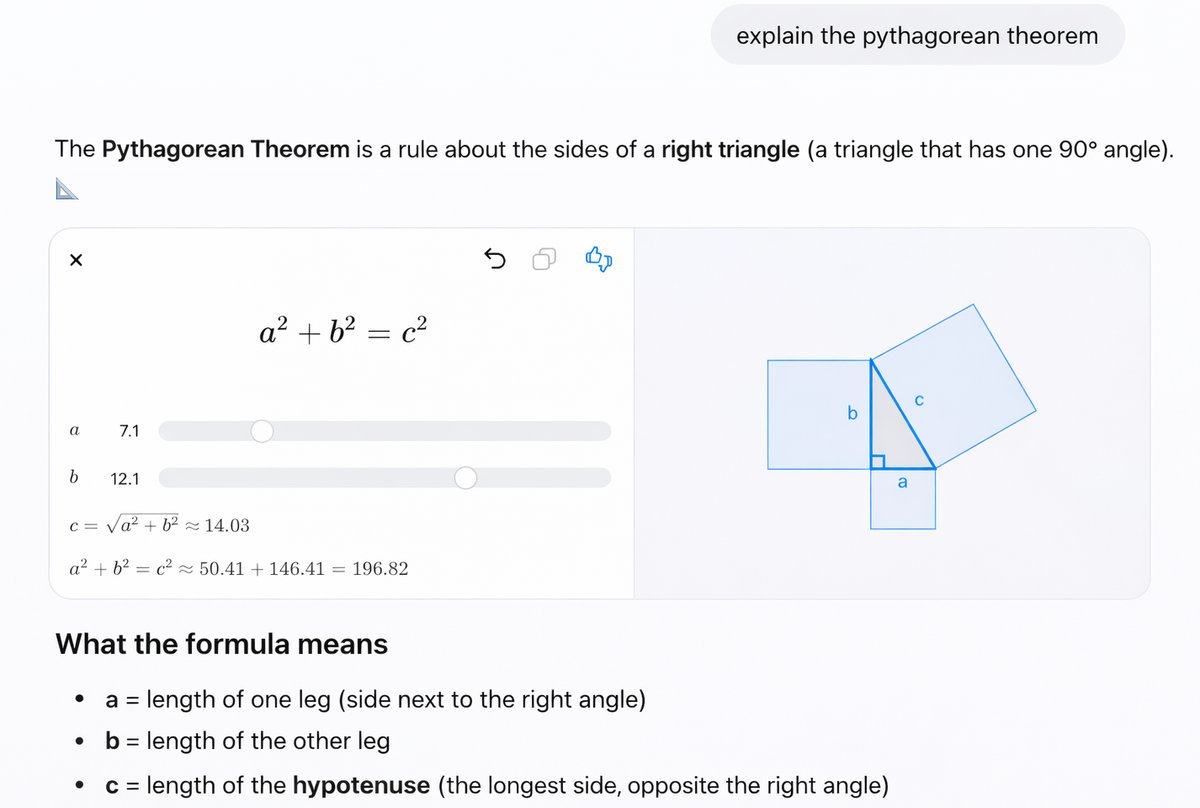Click the undo/reset arrow icon
1200x808 pixels.
[495, 259]
